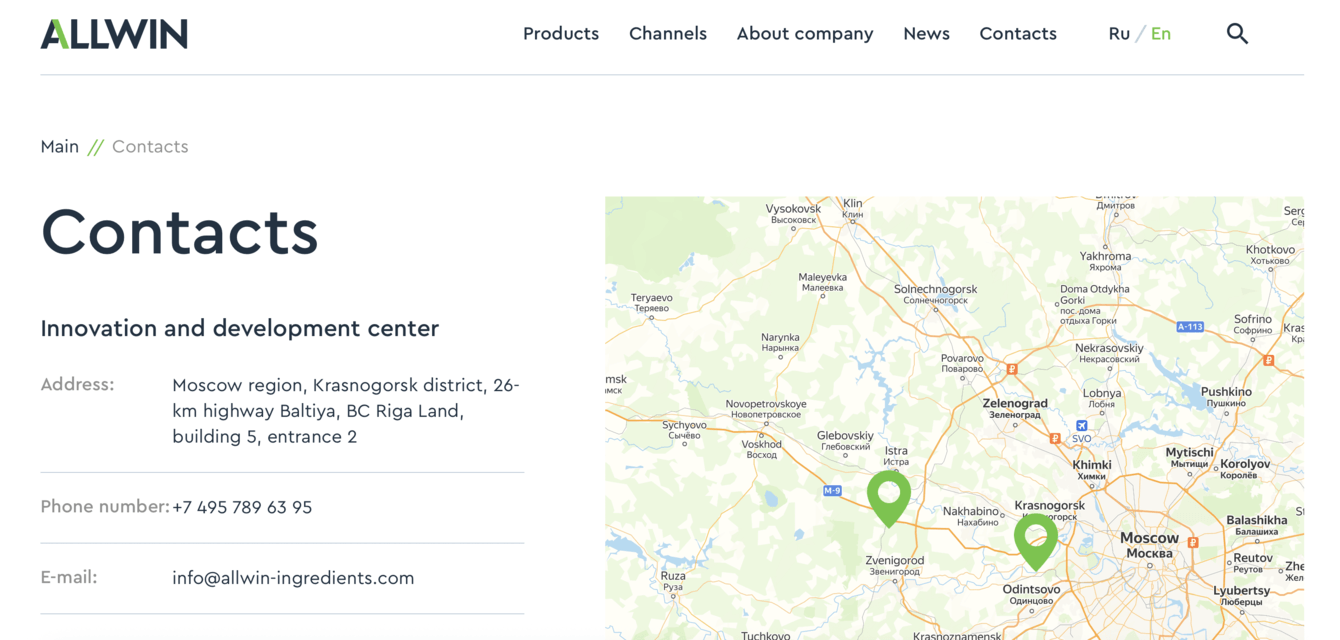The height and width of the screenshot is (640, 1340).
Task: Follow the Main breadcrumb link
Action: click(60, 147)
